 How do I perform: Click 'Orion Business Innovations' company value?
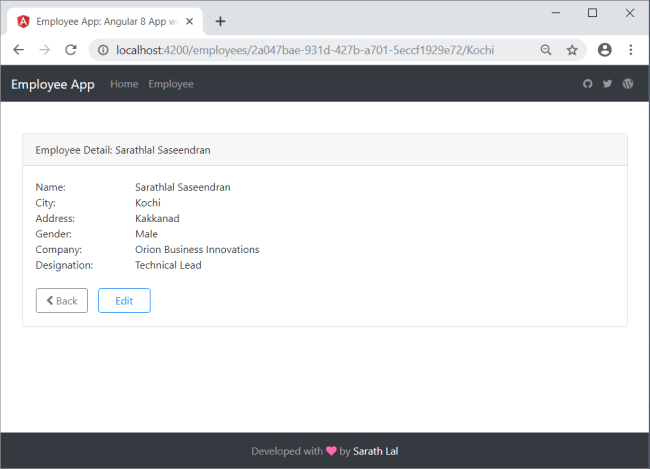(197, 250)
